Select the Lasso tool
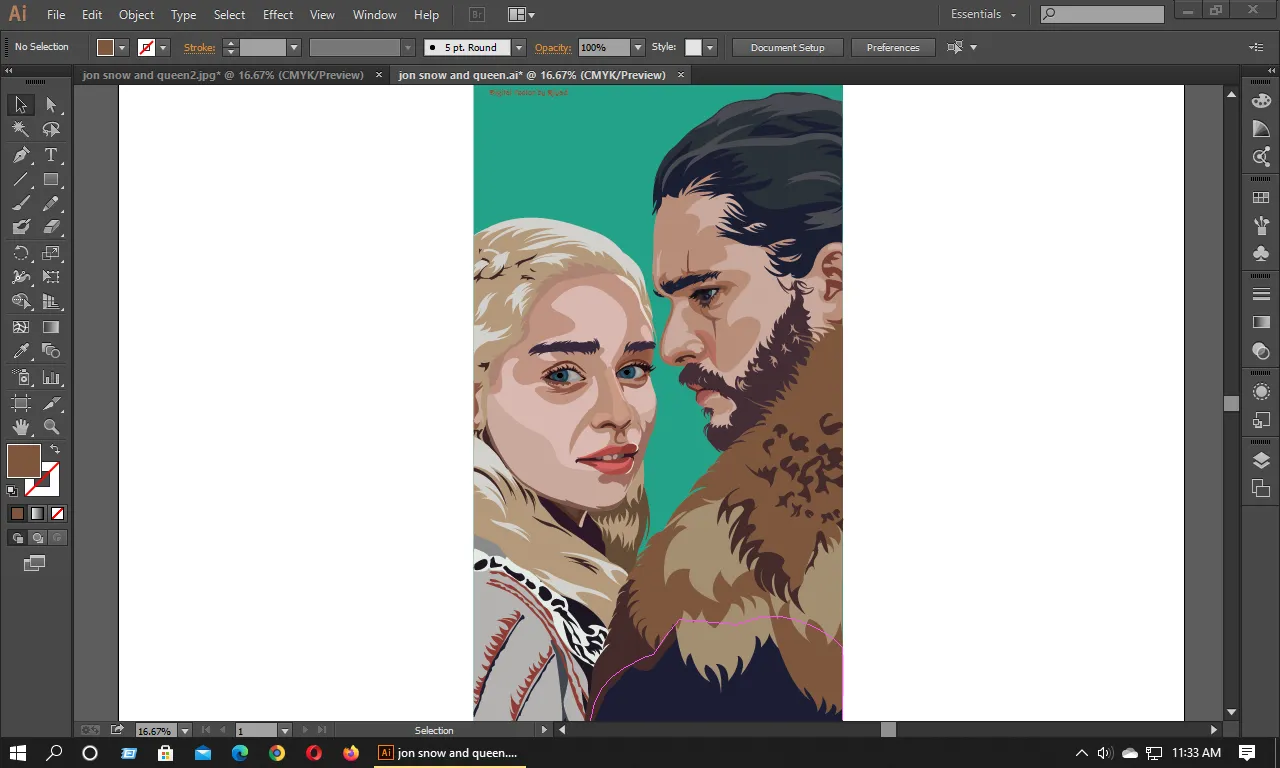The width and height of the screenshot is (1280, 768). coord(52,130)
